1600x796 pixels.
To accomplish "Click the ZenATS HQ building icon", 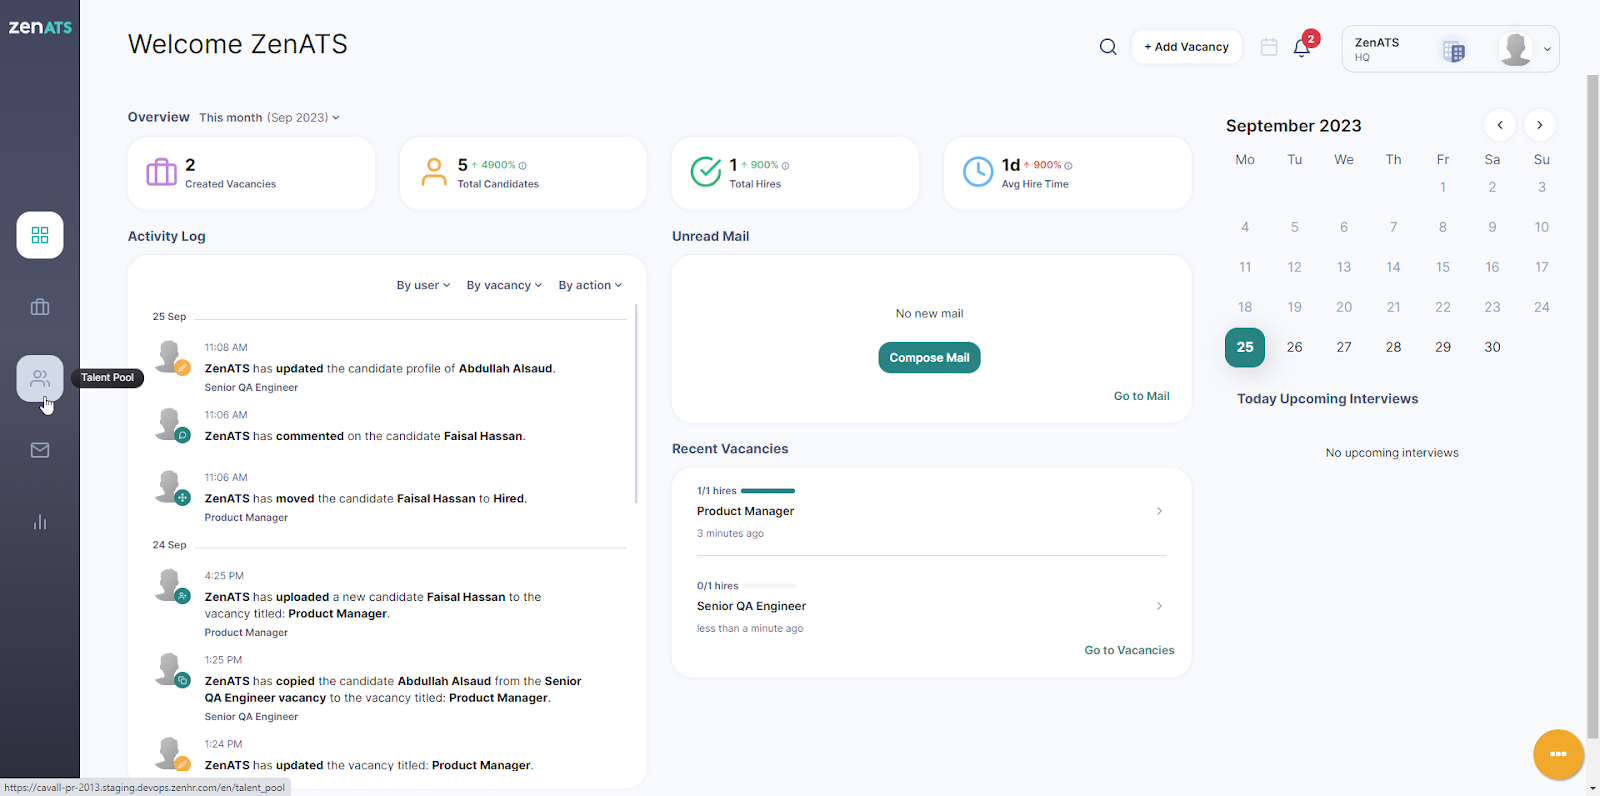I will [x=1454, y=51].
